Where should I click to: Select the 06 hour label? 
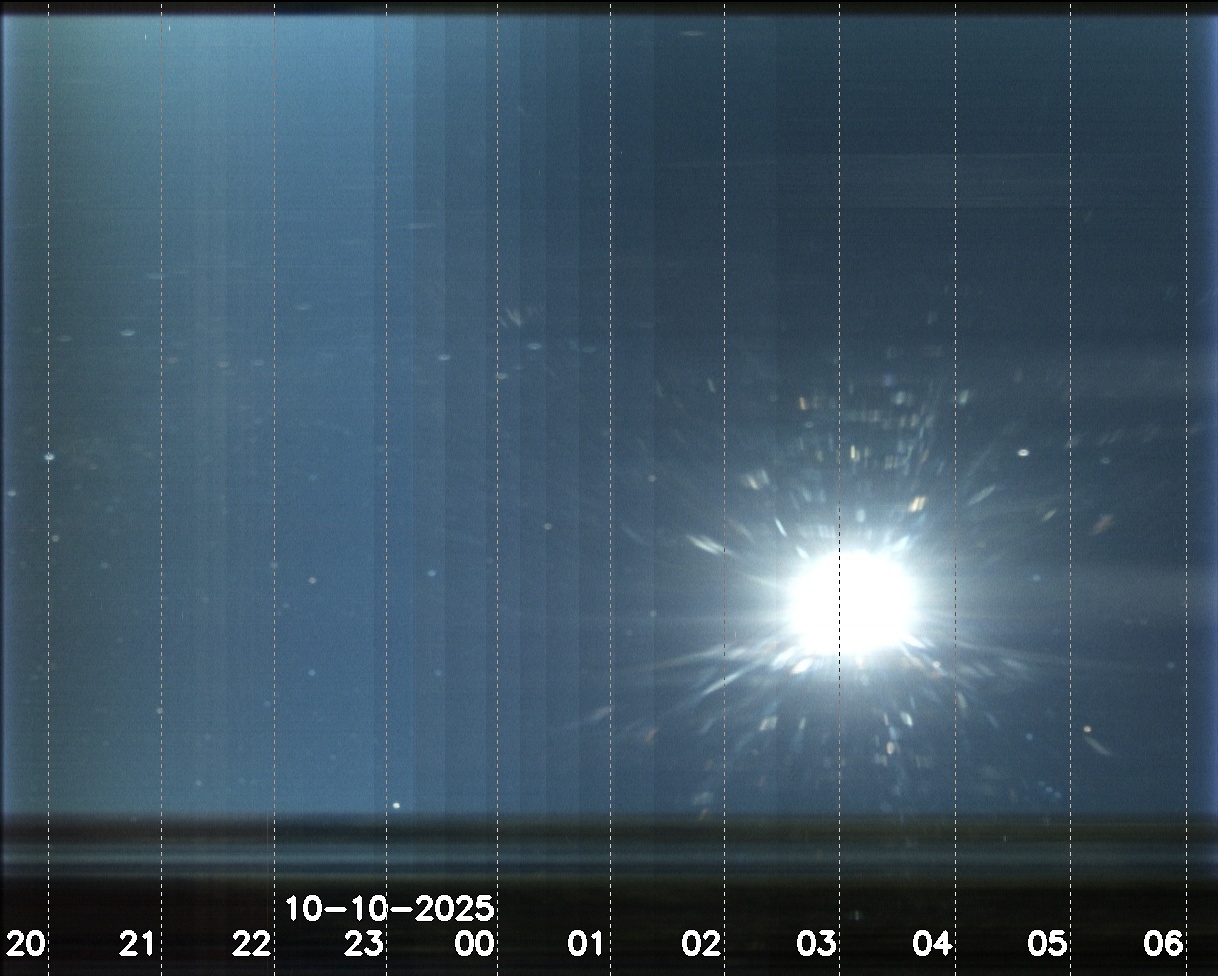[1162, 943]
